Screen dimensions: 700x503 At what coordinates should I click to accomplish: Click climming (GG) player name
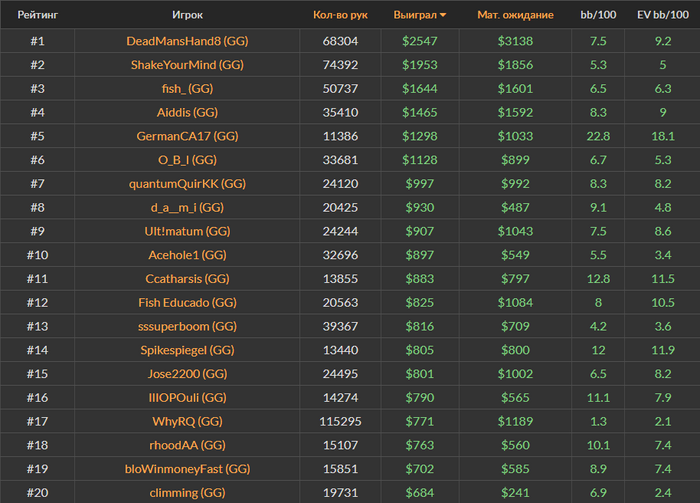pyautogui.click(x=188, y=492)
